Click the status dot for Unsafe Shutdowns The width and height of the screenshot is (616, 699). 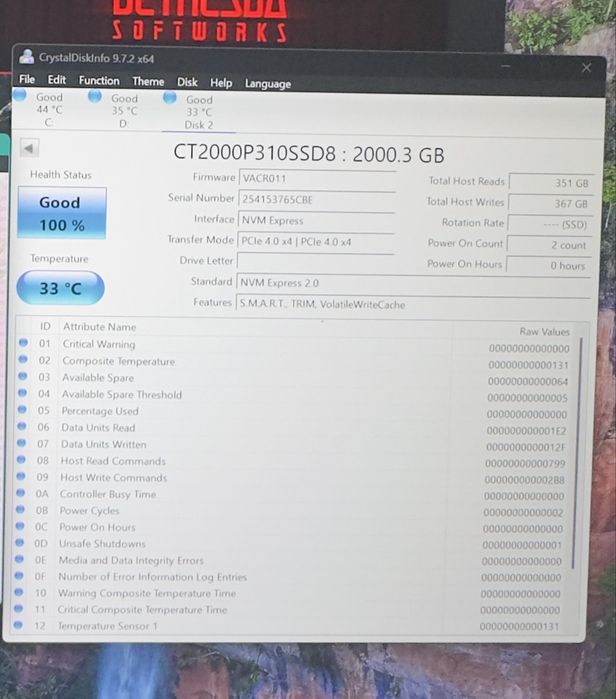20,542
